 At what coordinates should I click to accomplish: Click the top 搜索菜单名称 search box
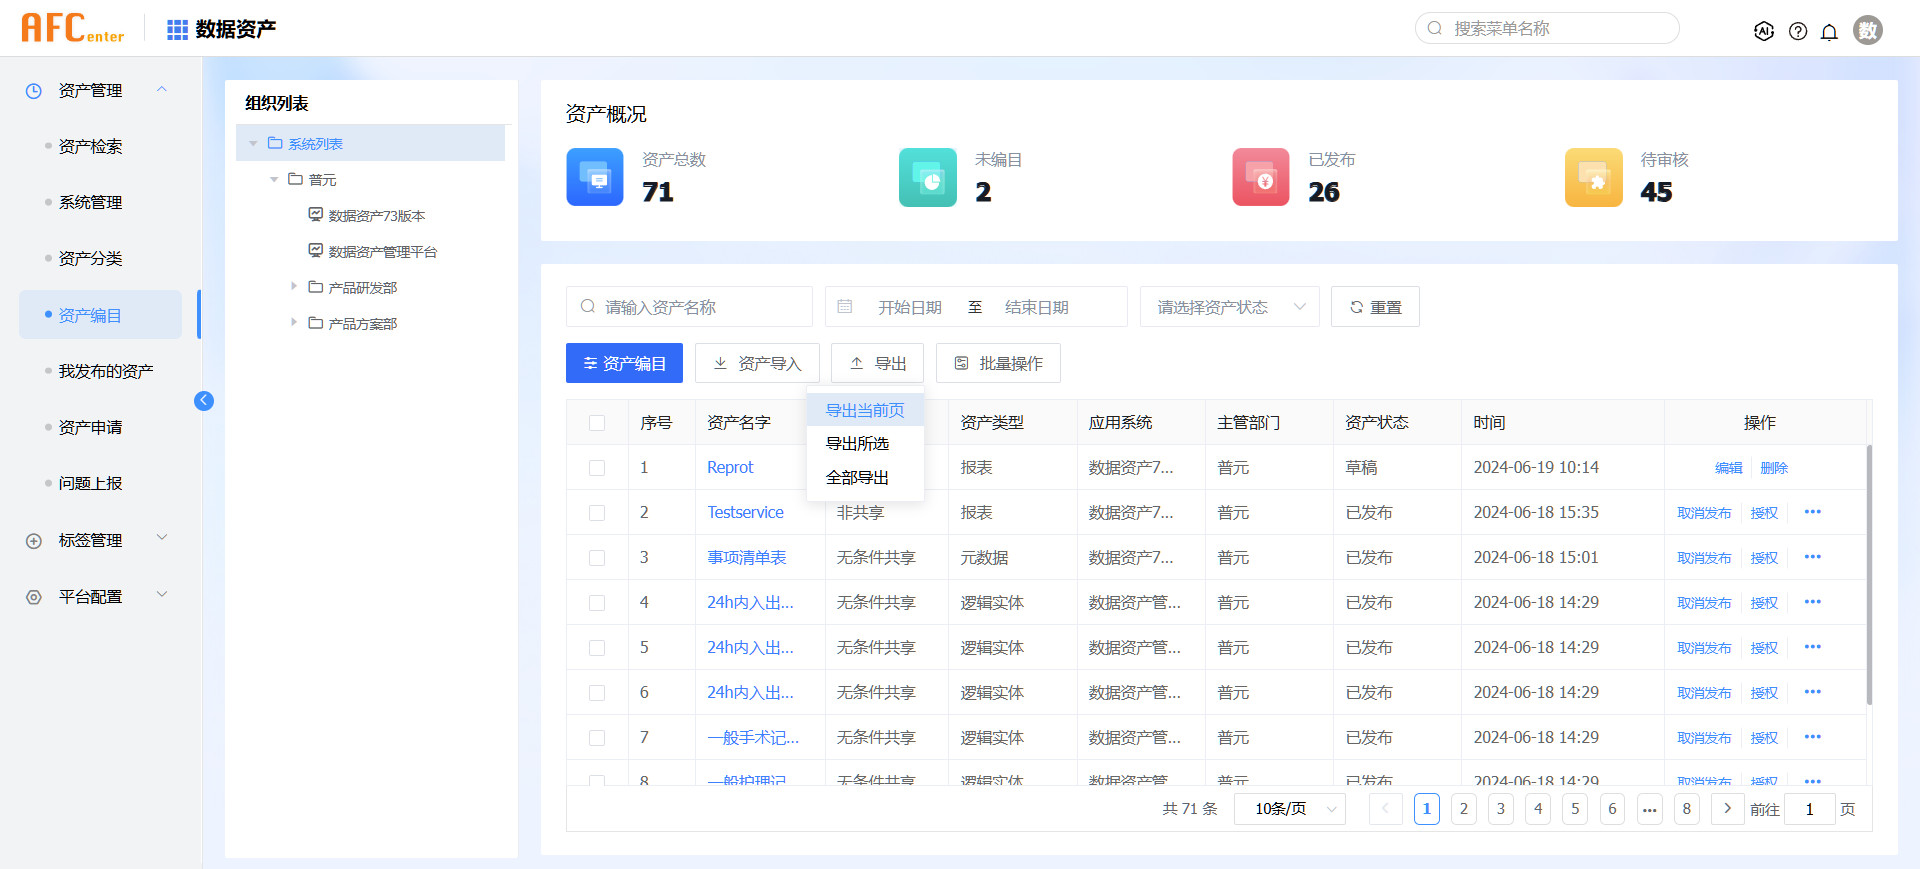point(1547,28)
